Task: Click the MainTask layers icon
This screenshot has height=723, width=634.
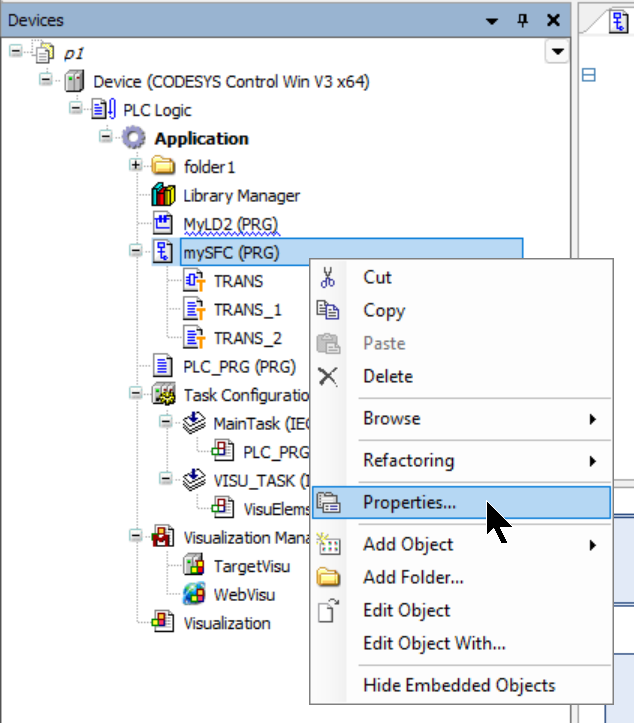Action: point(194,422)
